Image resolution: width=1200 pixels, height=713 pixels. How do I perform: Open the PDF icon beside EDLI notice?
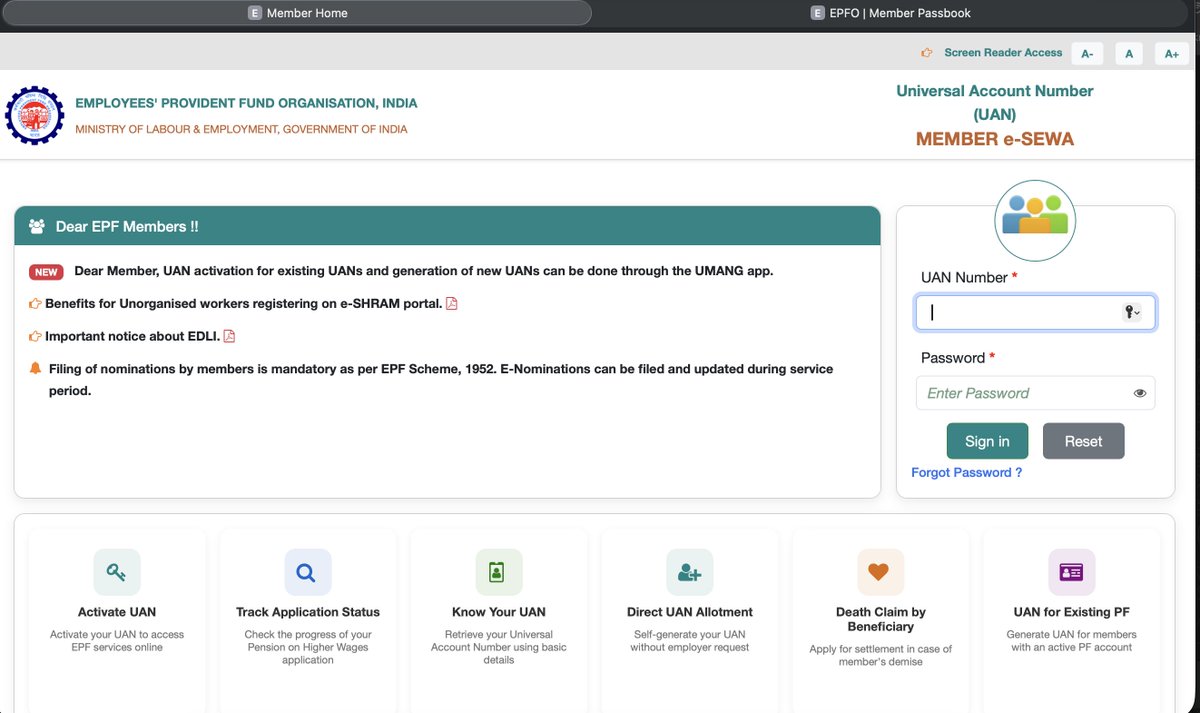pos(229,336)
